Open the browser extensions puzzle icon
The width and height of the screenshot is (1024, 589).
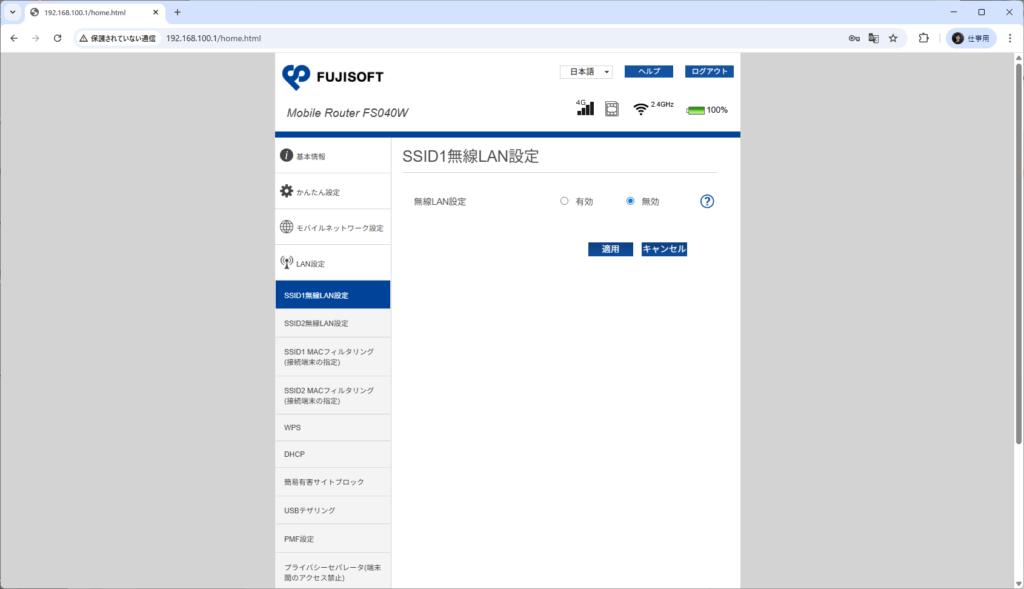tap(923, 38)
